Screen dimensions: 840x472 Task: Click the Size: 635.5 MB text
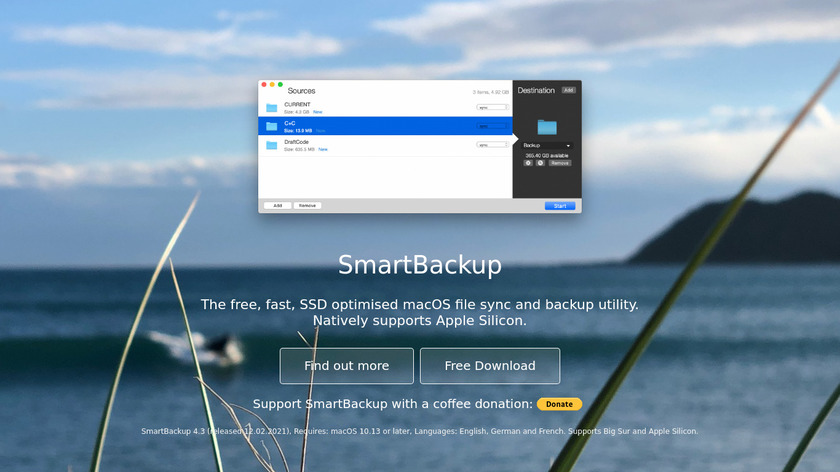click(x=299, y=149)
